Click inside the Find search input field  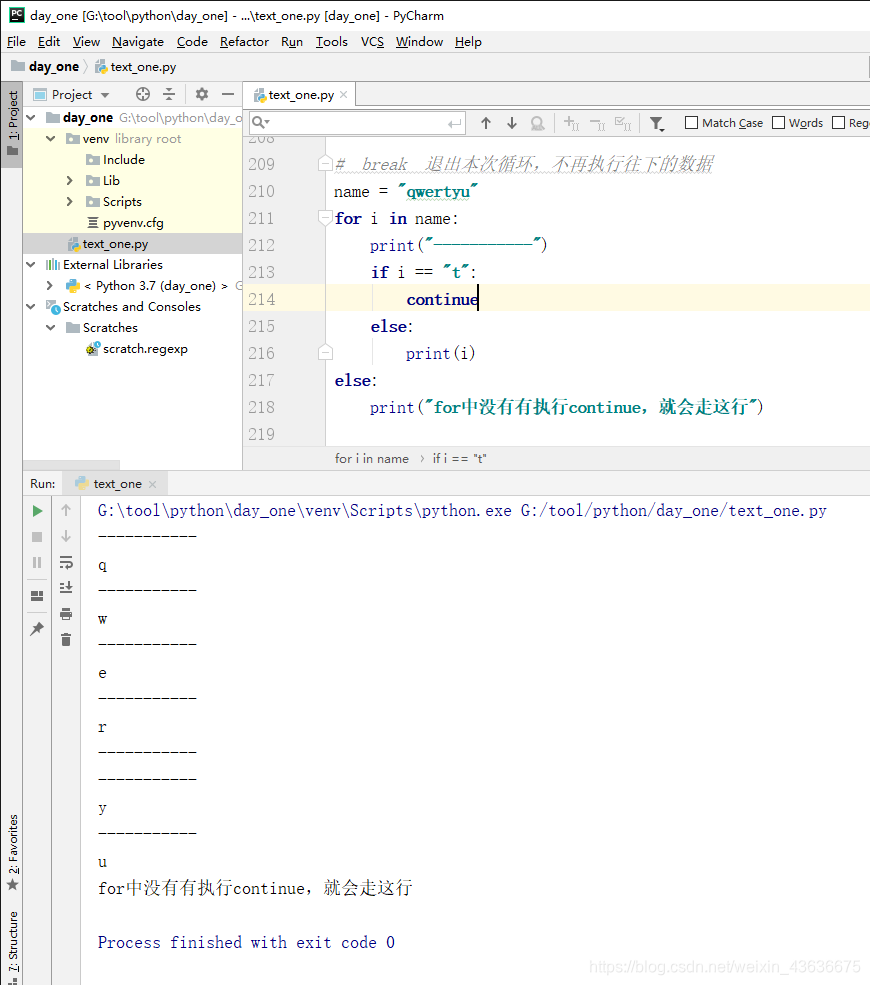coord(358,123)
